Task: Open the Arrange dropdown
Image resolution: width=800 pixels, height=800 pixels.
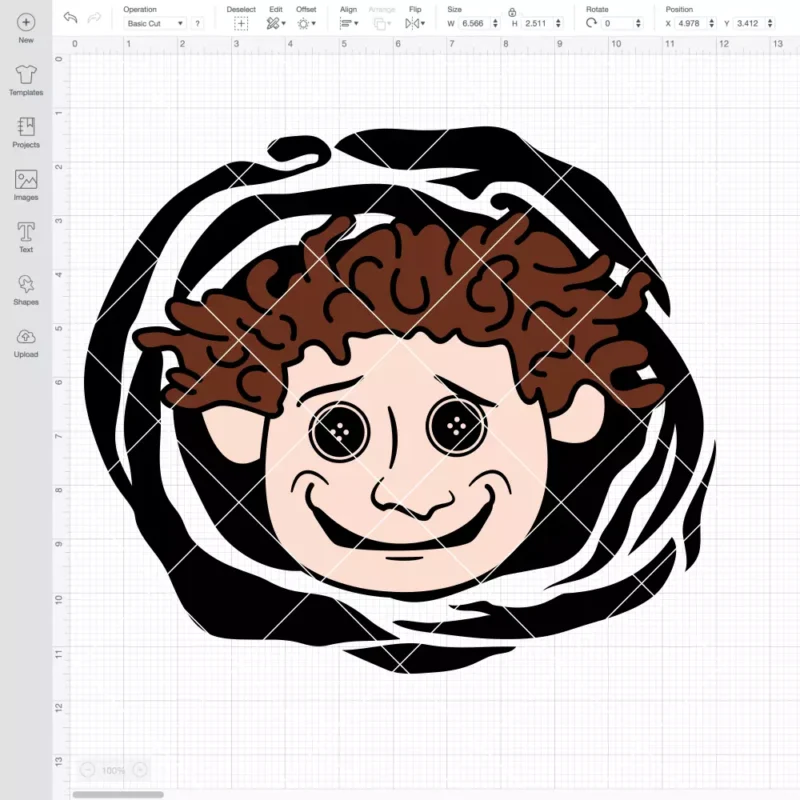Action: pyautogui.click(x=382, y=23)
